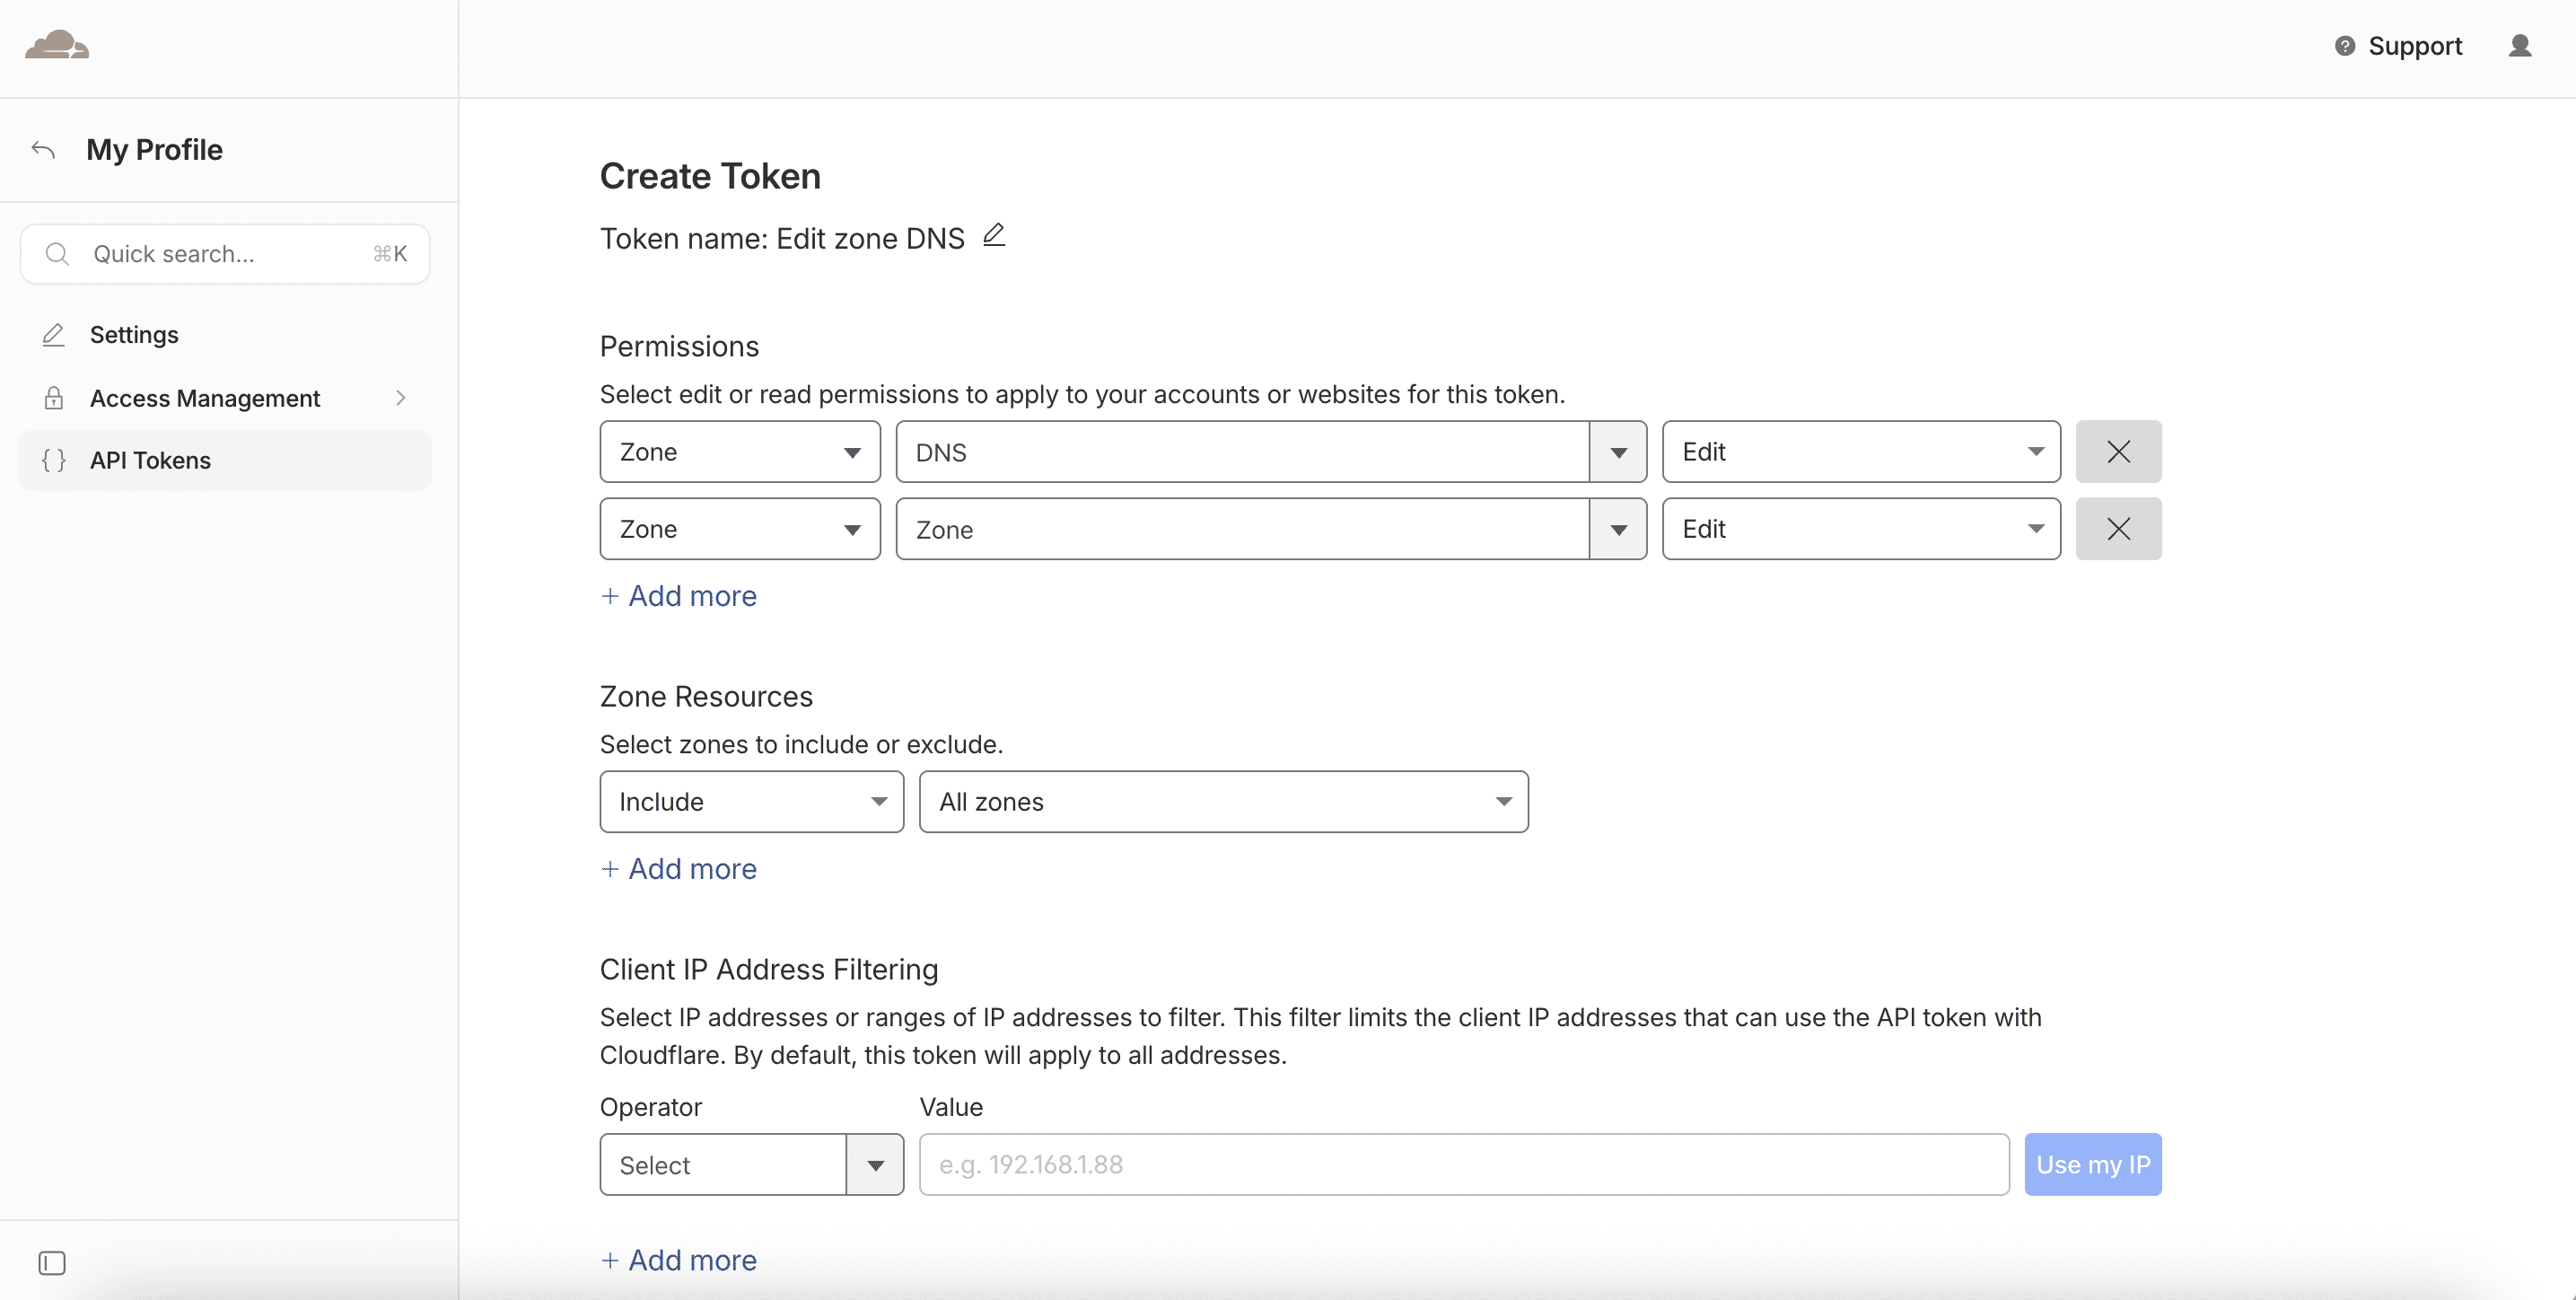Expand Access Management submenu chevron

tap(401, 398)
